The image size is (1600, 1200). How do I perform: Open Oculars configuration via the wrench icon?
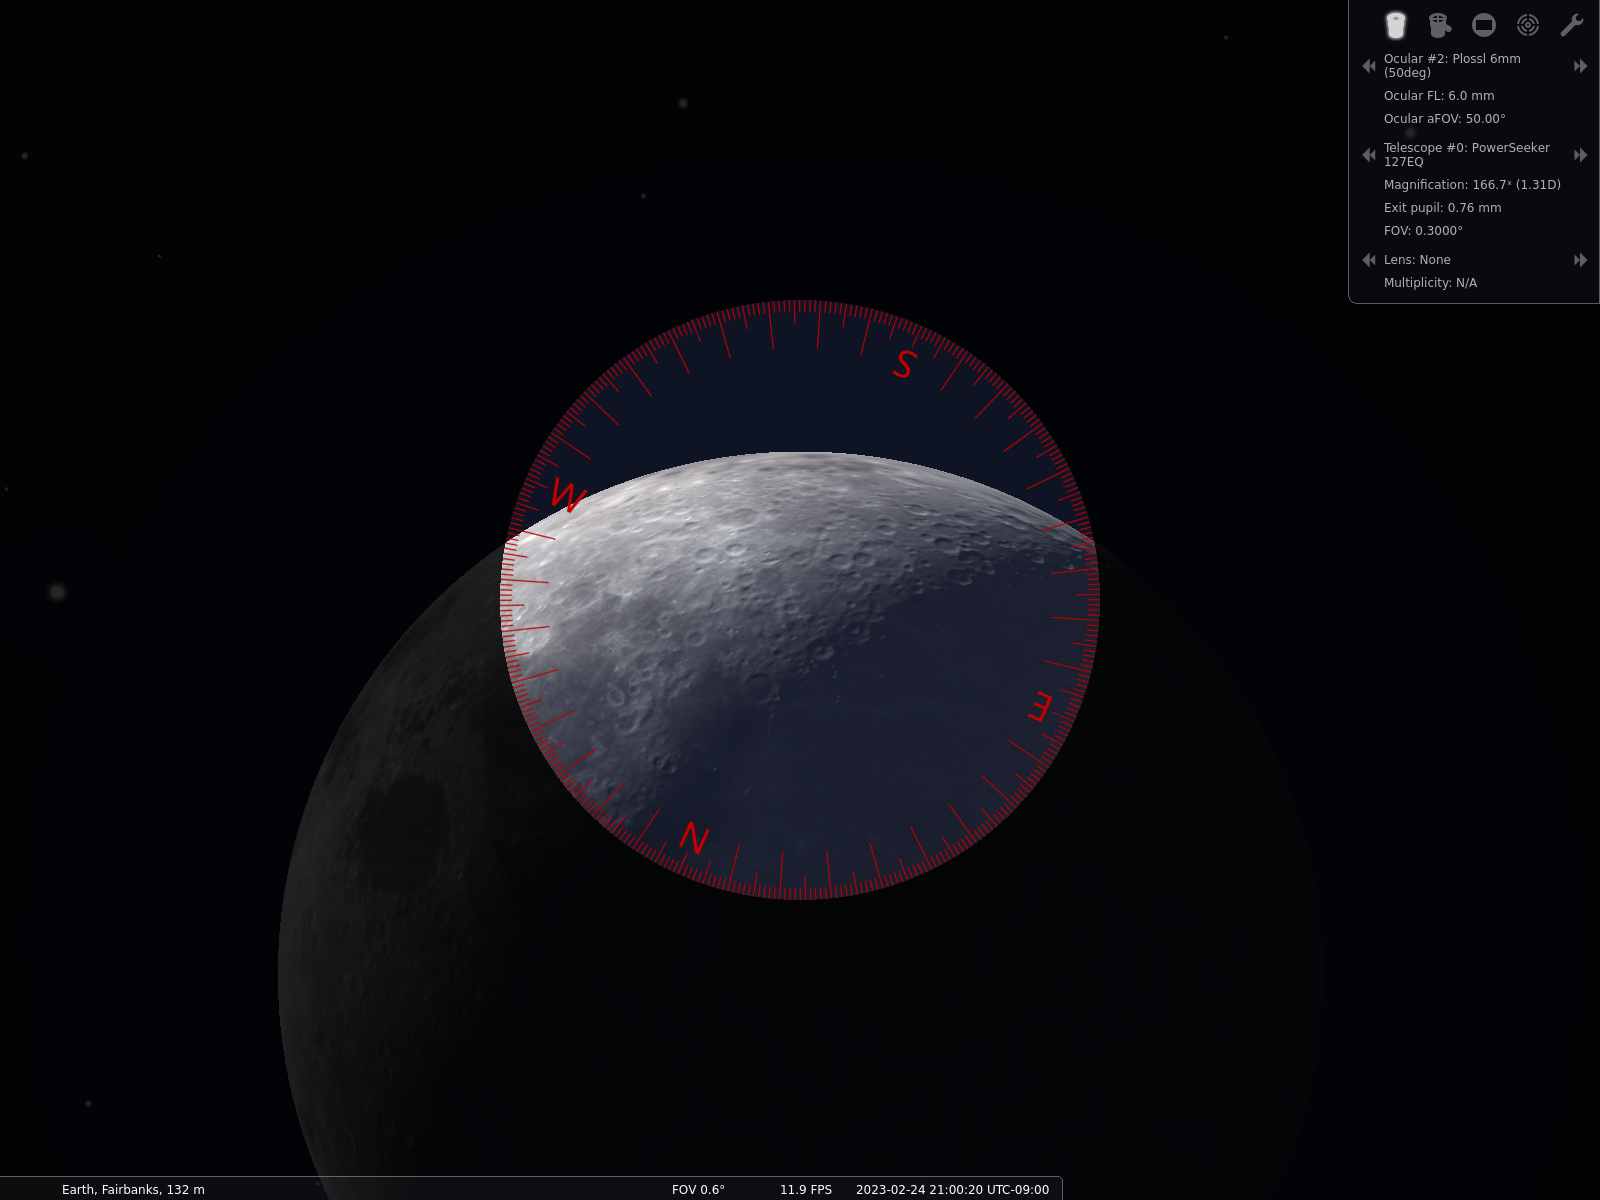pyautogui.click(x=1571, y=25)
